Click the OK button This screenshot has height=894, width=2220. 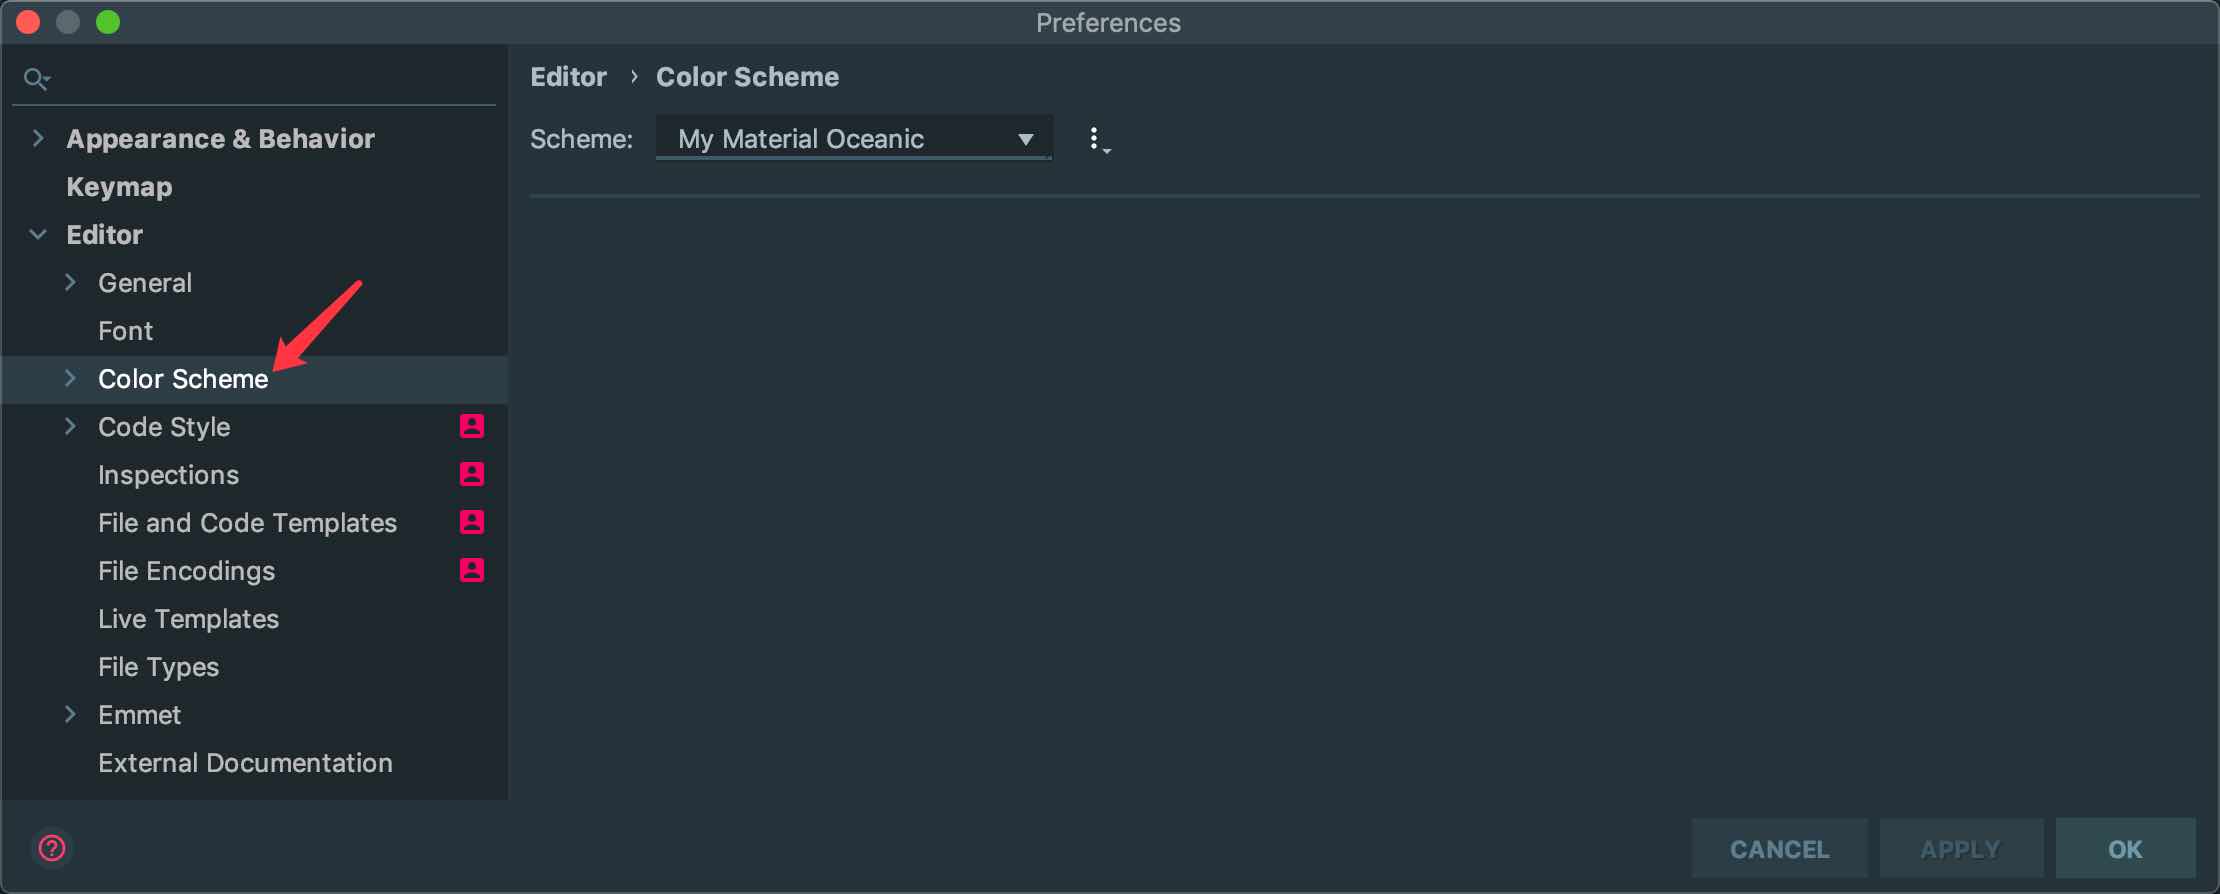2125,849
